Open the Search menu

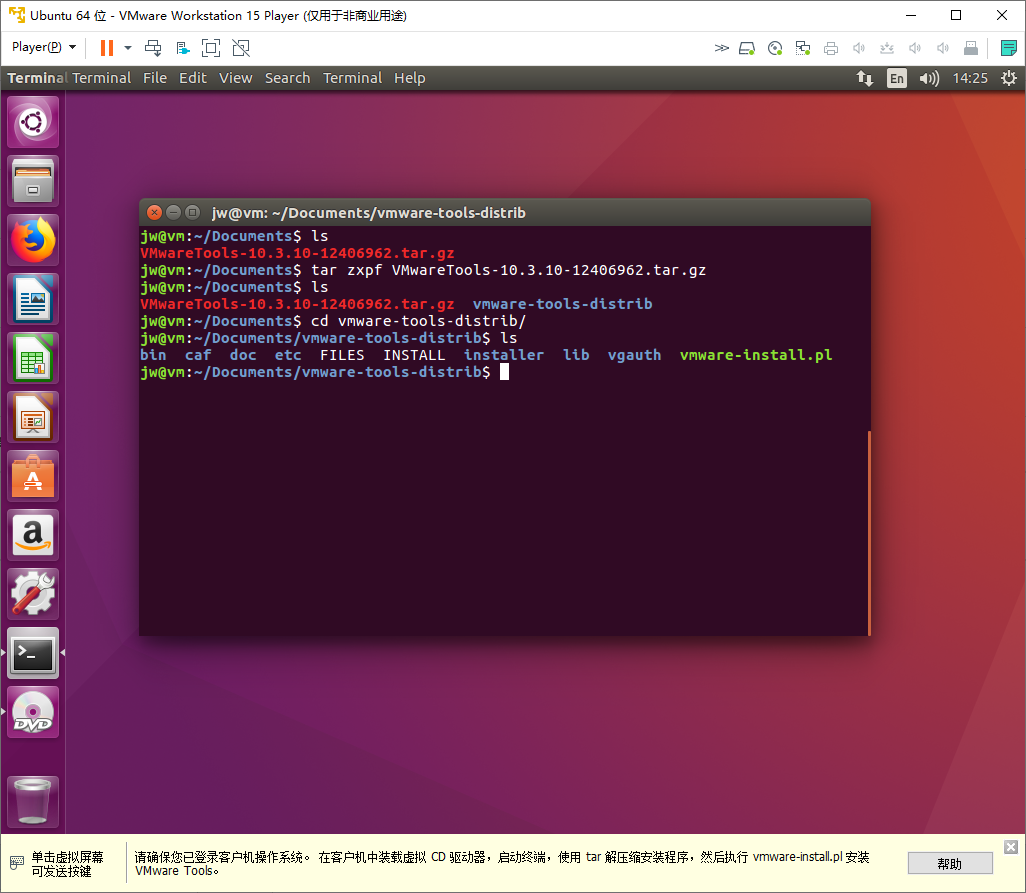287,78
